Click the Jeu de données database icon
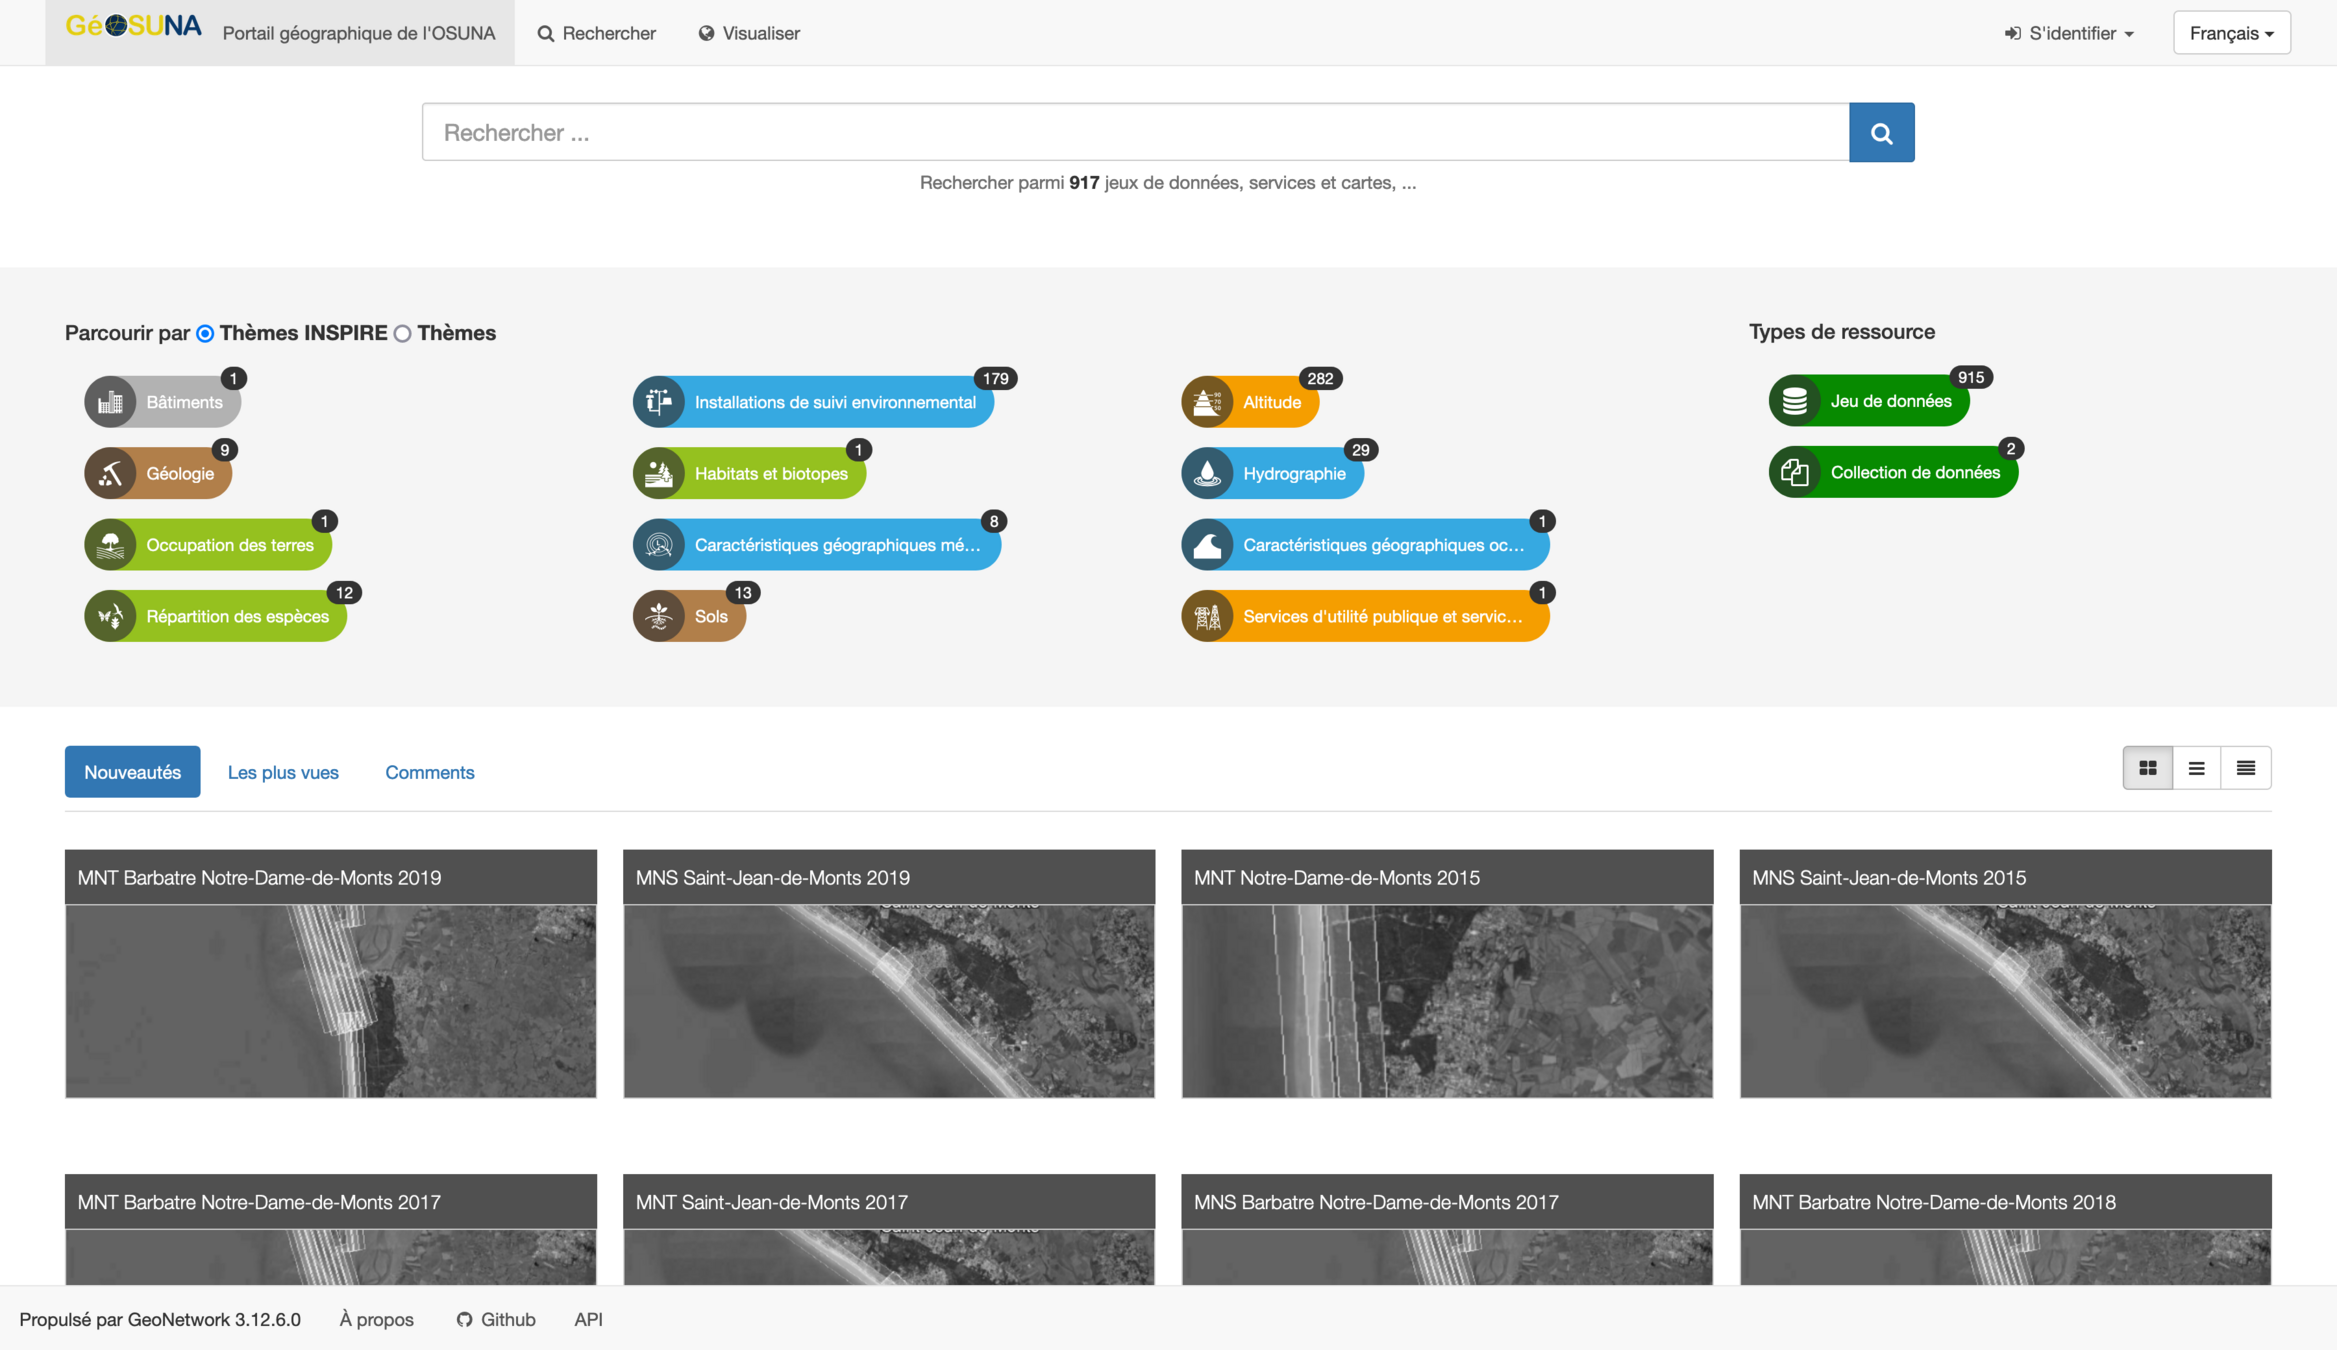 pyautogui.click(x=1794, y=401)
